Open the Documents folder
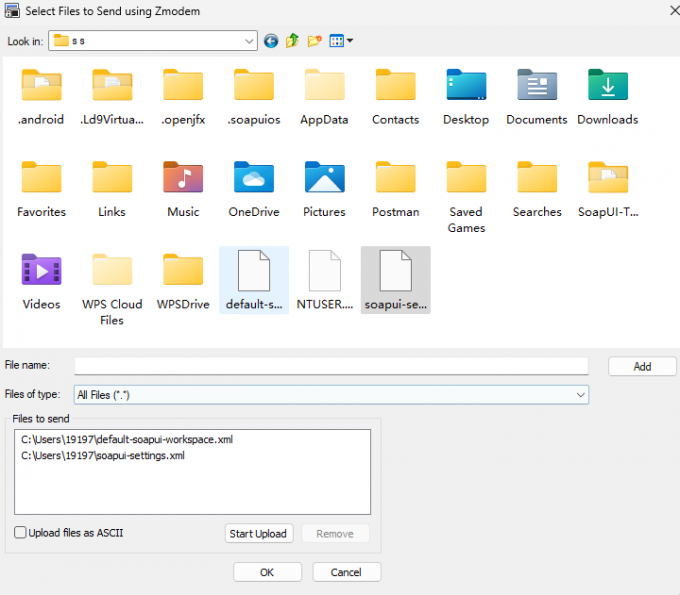This screenshot has width=680, height=595. coord(537,98)
